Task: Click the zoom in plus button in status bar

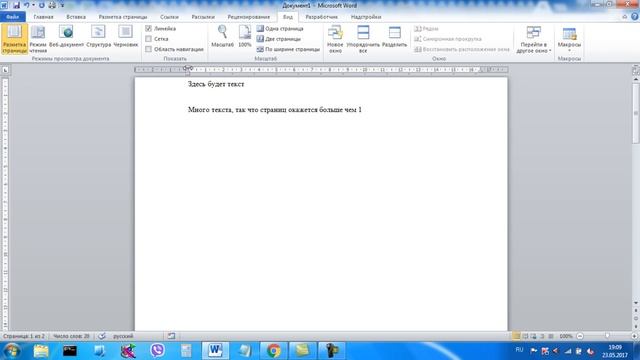Action: coord(635,336)
